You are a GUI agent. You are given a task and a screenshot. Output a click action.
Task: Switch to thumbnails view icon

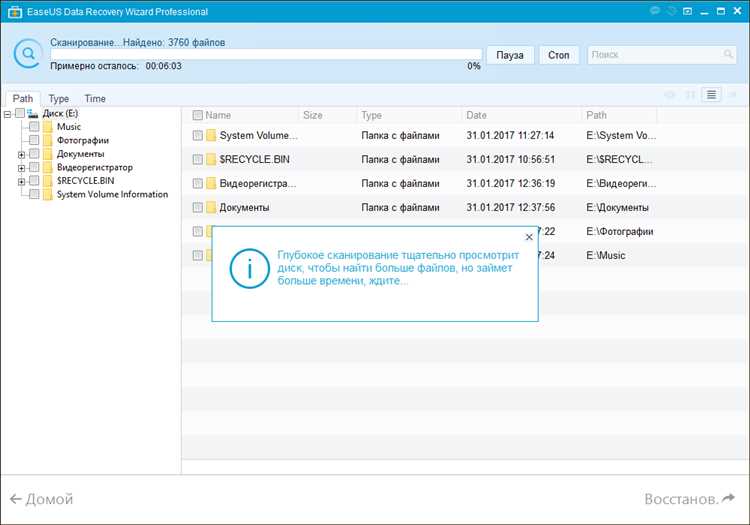690,95
